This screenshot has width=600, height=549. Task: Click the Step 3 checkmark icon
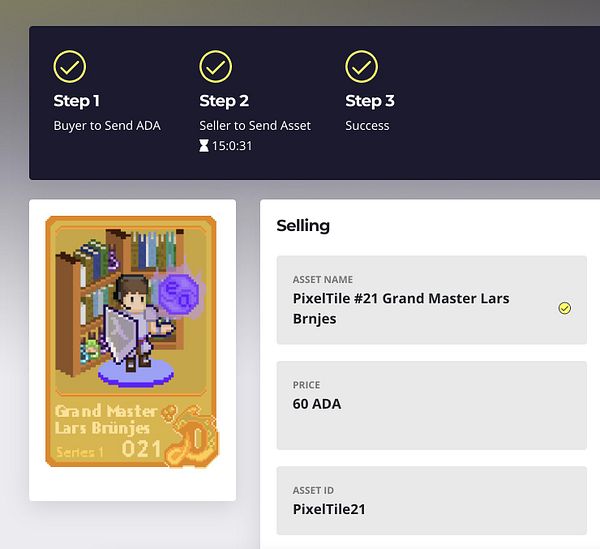pyautogui.click(x=361, y=67)
